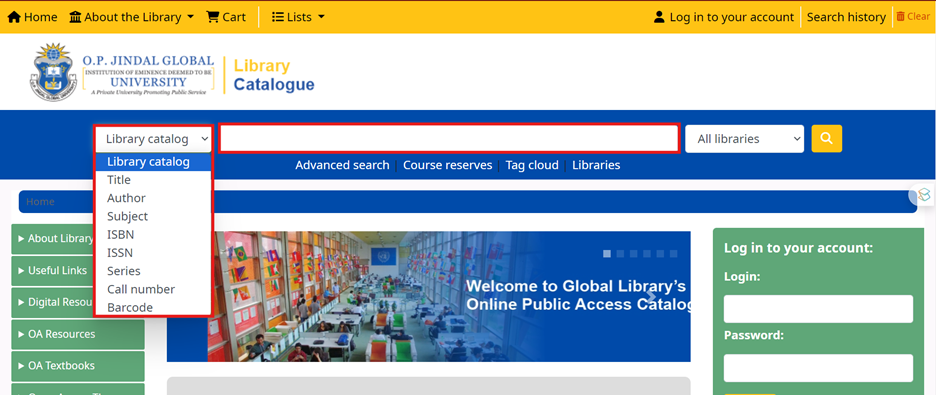Open Libraries link
This screenshot has width=936, height=395.
(596, 165)
